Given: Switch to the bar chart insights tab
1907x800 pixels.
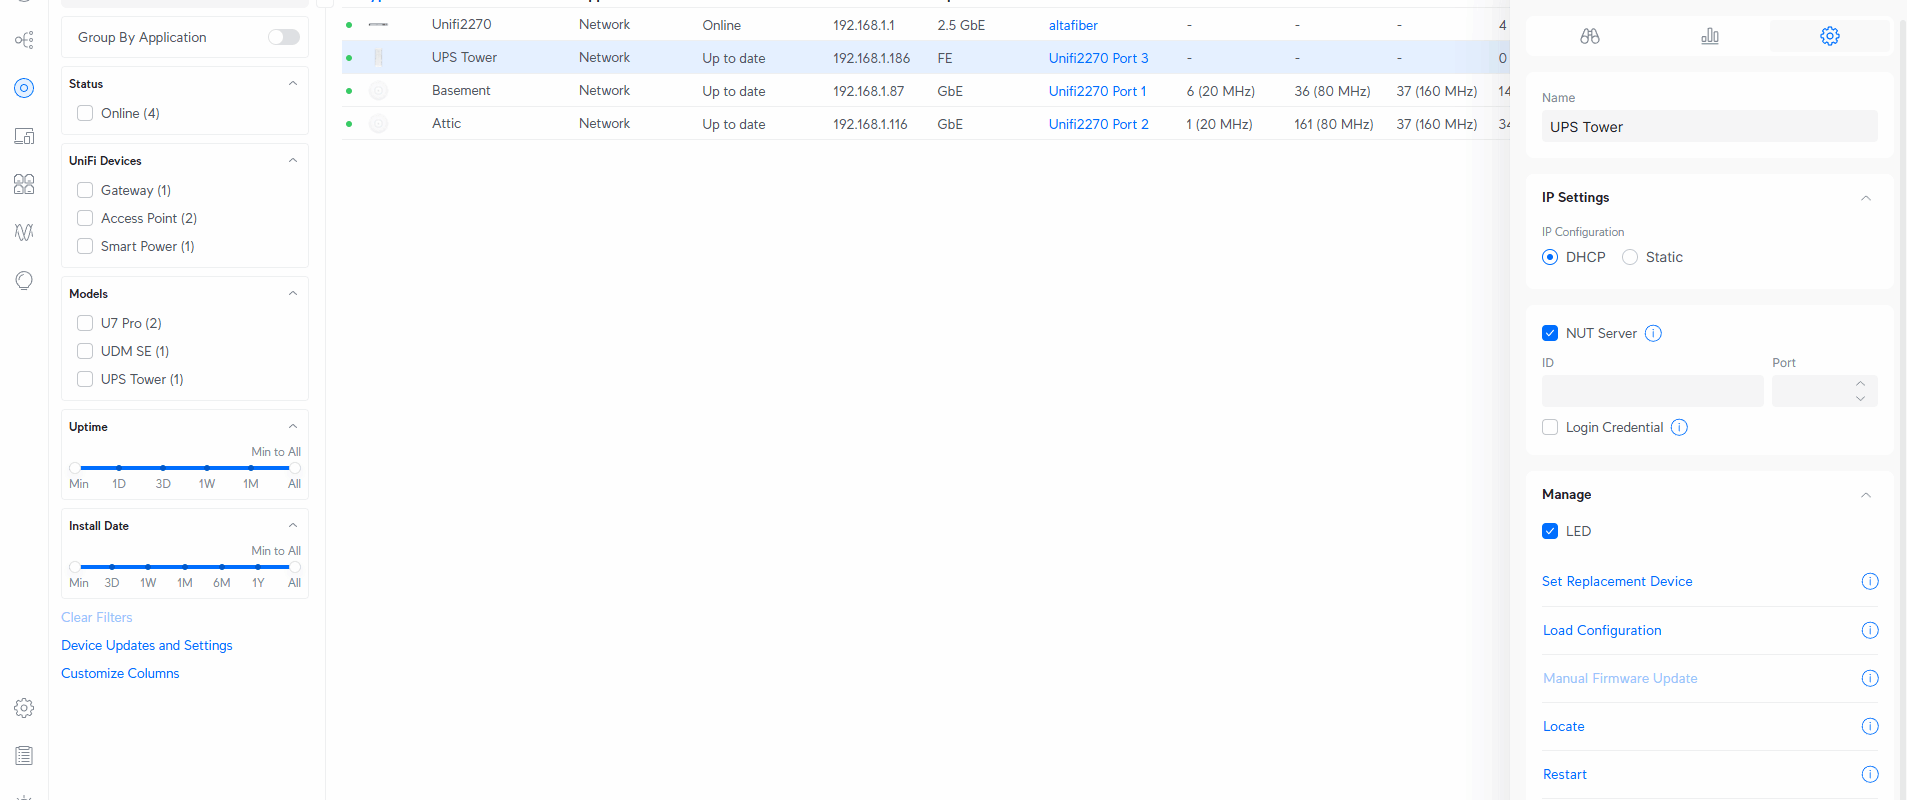Looking at the screenshot, I should coord(1710,36).
